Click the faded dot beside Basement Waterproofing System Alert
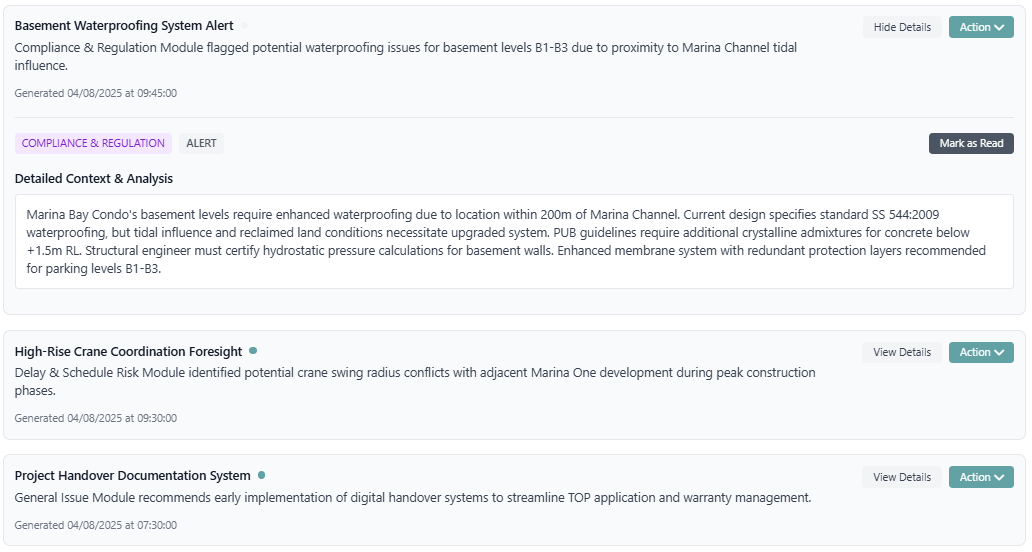Image resolution: width=1032 pixels, height=552 pixels. pyautogui.click(x=245, y=26)
